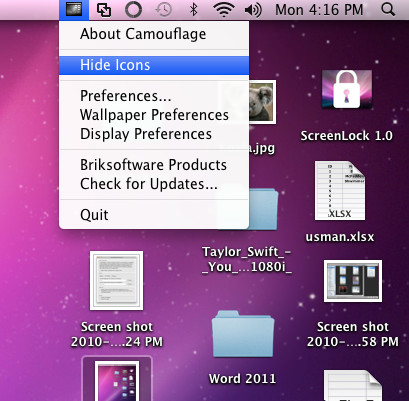Select the koala .jpg image thumbnail

[x=262, y=102]
